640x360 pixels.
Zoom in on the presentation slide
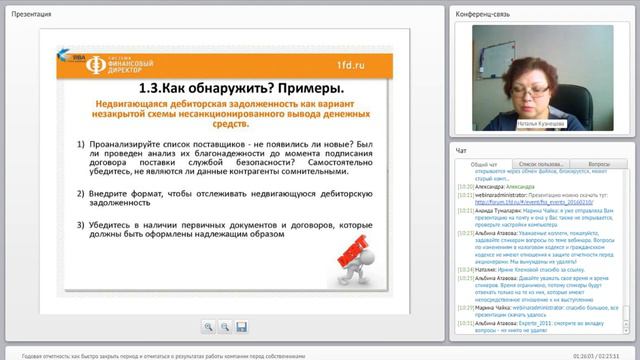pos(208,327)
